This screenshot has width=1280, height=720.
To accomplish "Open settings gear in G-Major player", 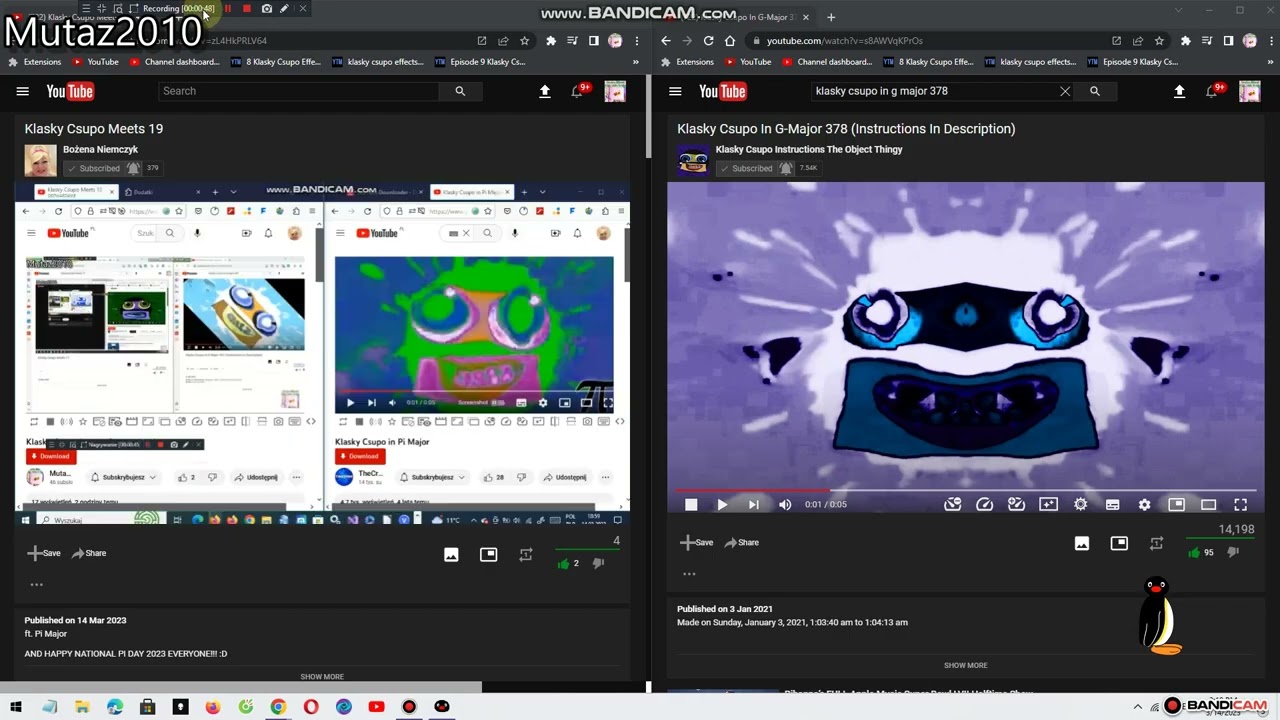I will (x=1144, y=505).
